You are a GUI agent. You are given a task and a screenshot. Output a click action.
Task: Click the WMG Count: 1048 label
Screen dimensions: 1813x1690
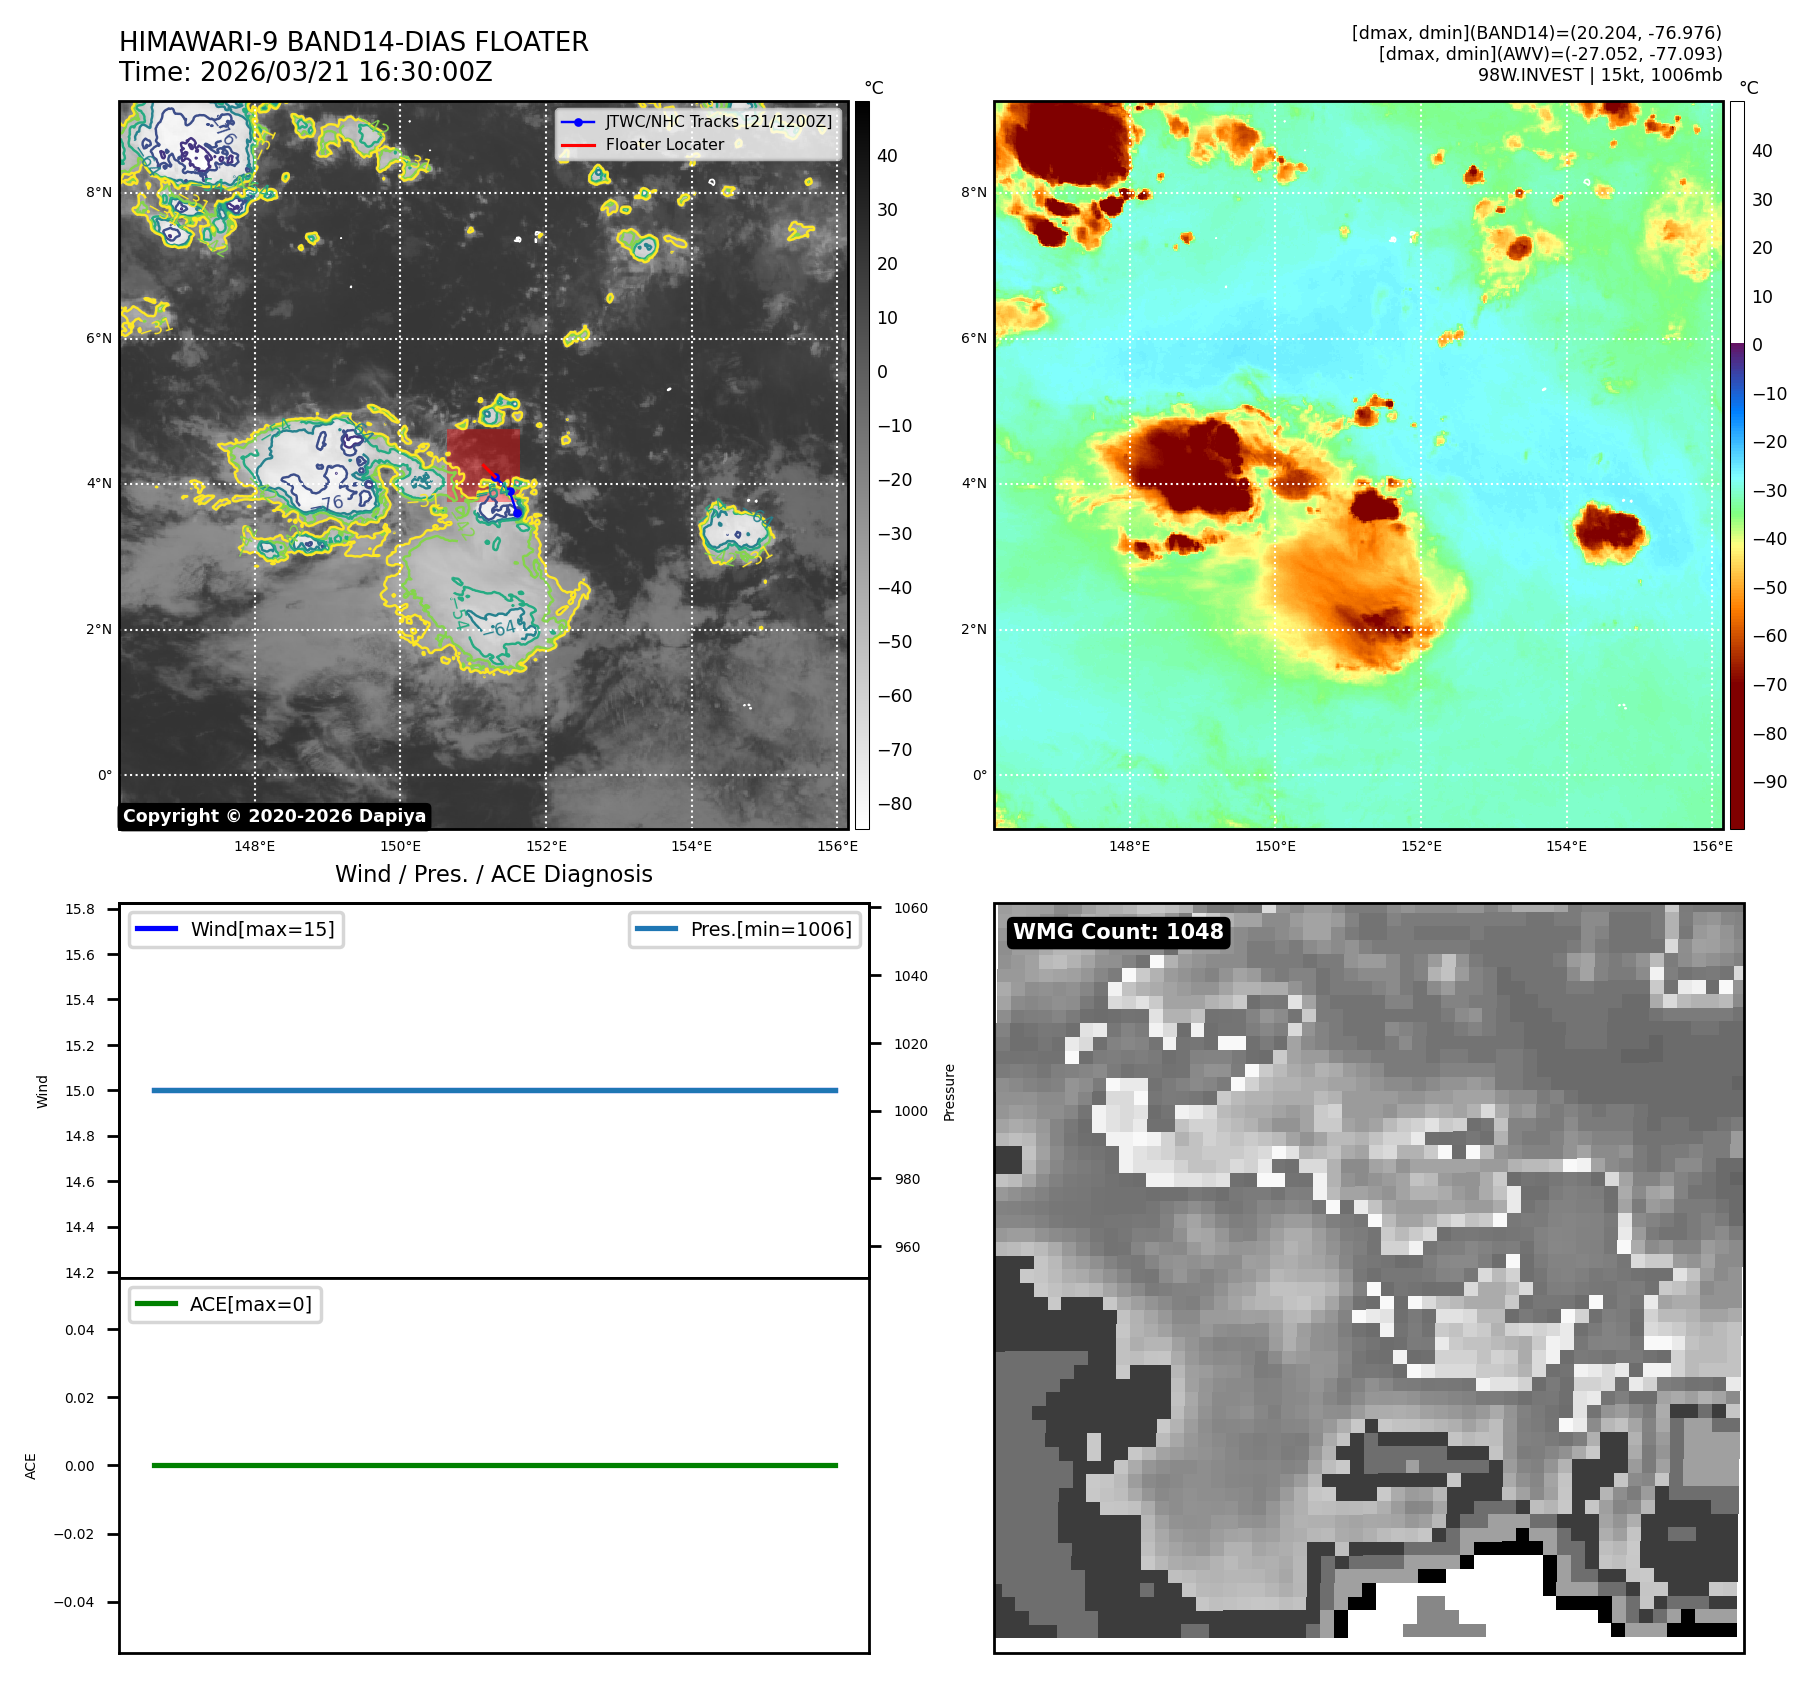[x=1117, y=932]
